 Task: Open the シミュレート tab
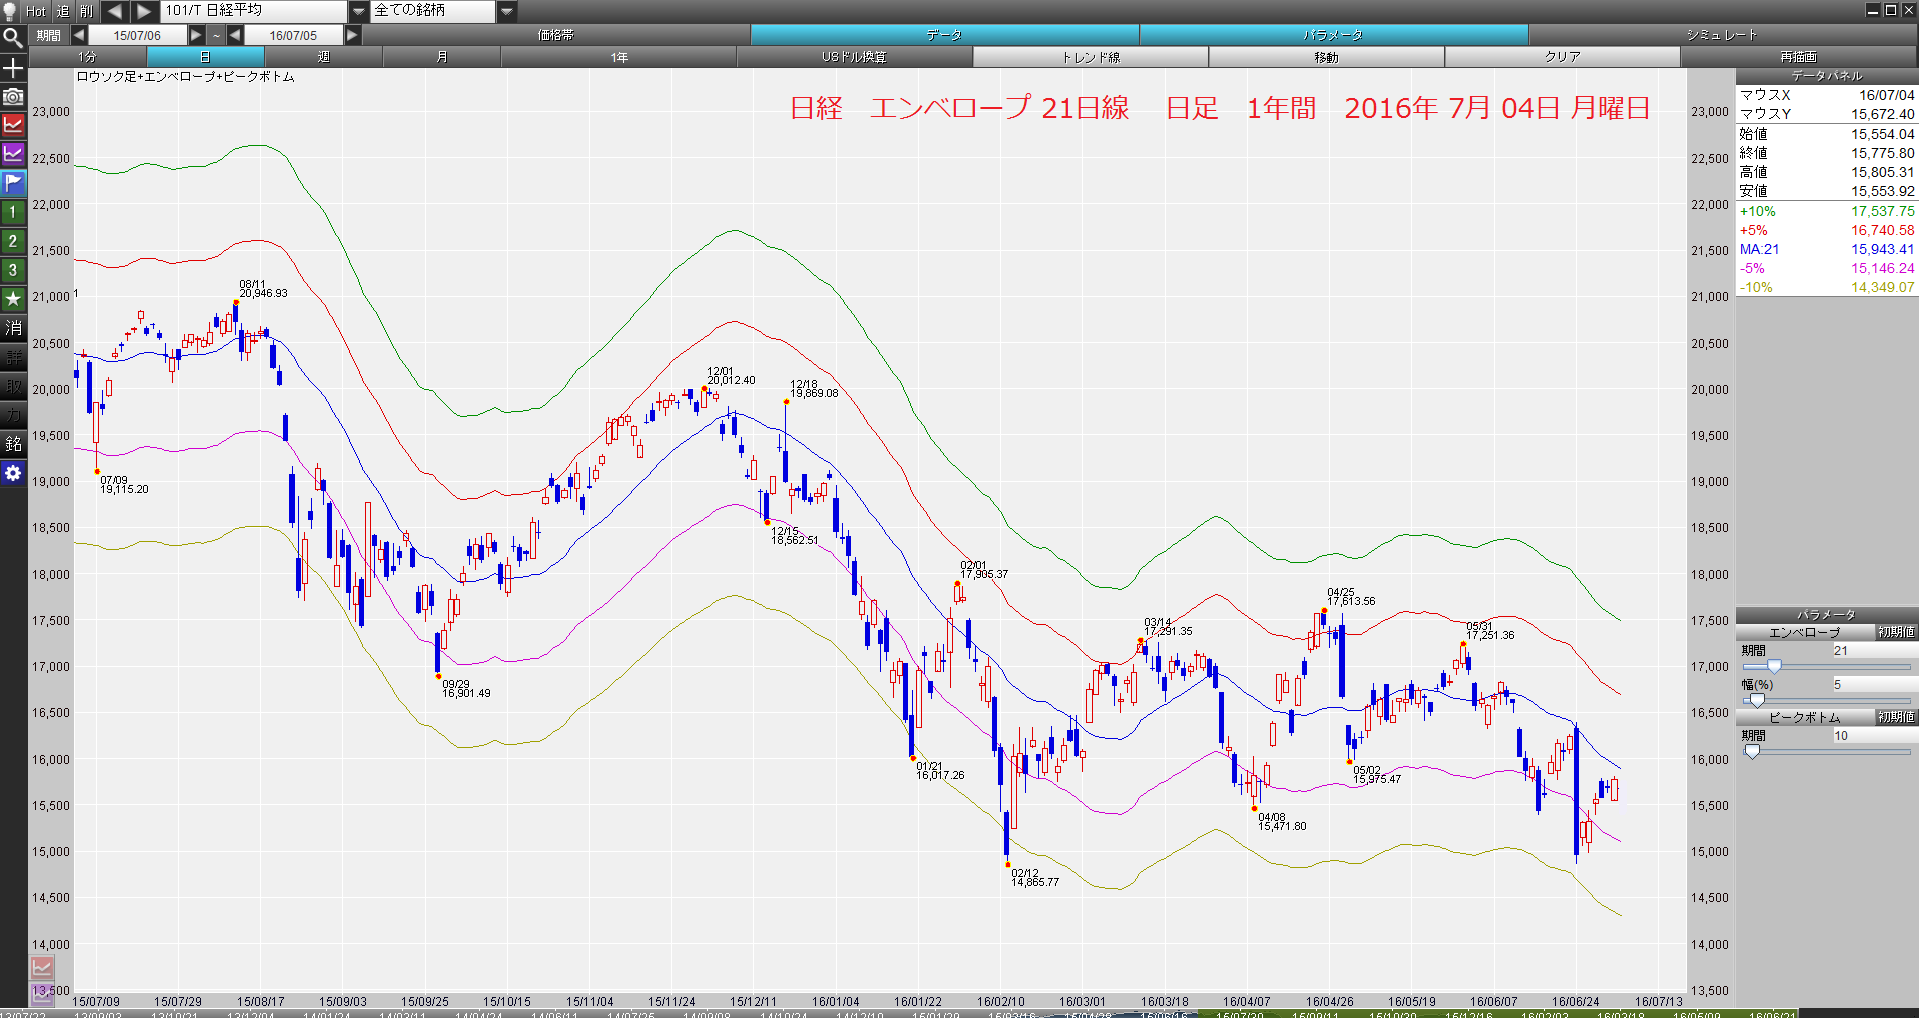click(1722, 35)
